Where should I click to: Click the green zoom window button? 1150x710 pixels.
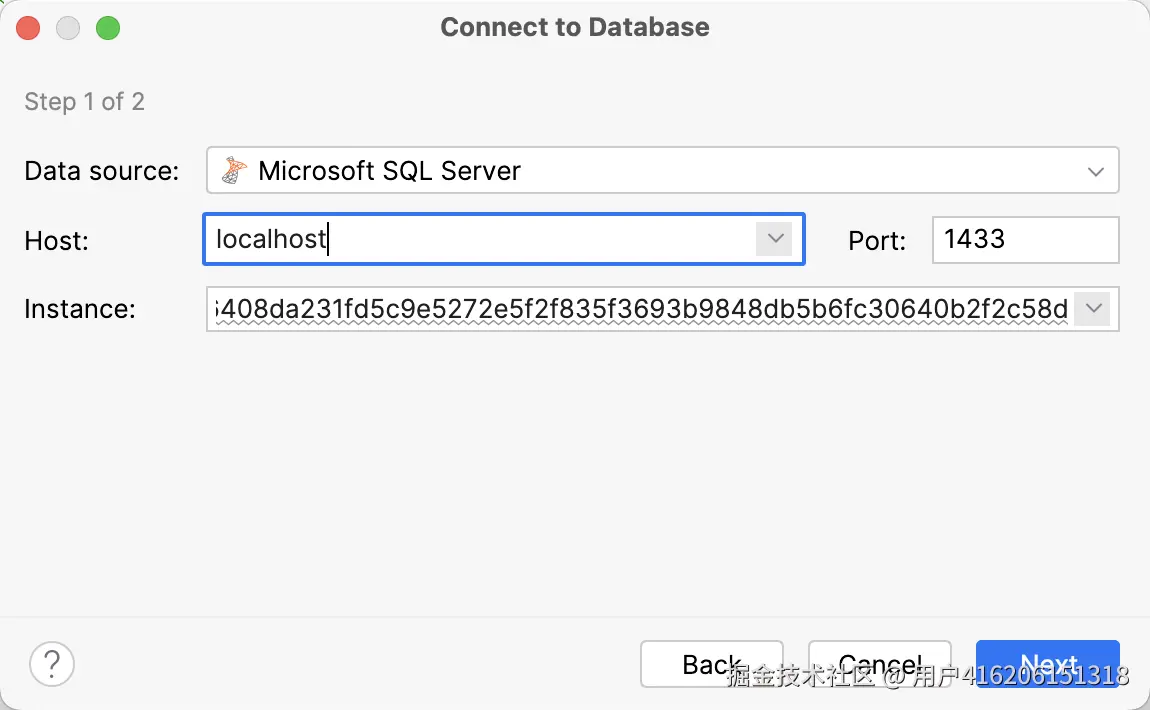coord(108,28)
